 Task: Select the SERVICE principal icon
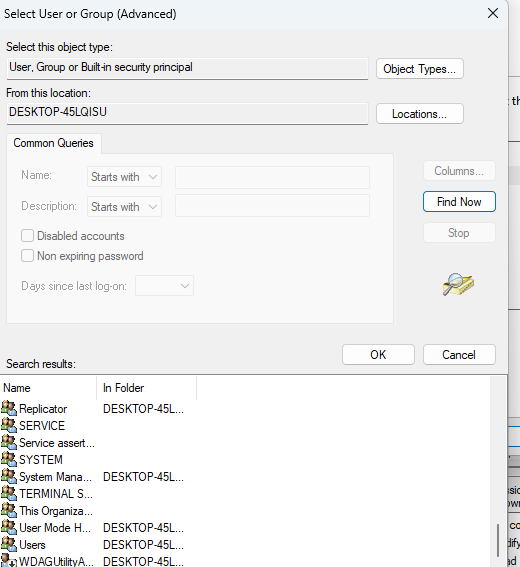(9, 425)
